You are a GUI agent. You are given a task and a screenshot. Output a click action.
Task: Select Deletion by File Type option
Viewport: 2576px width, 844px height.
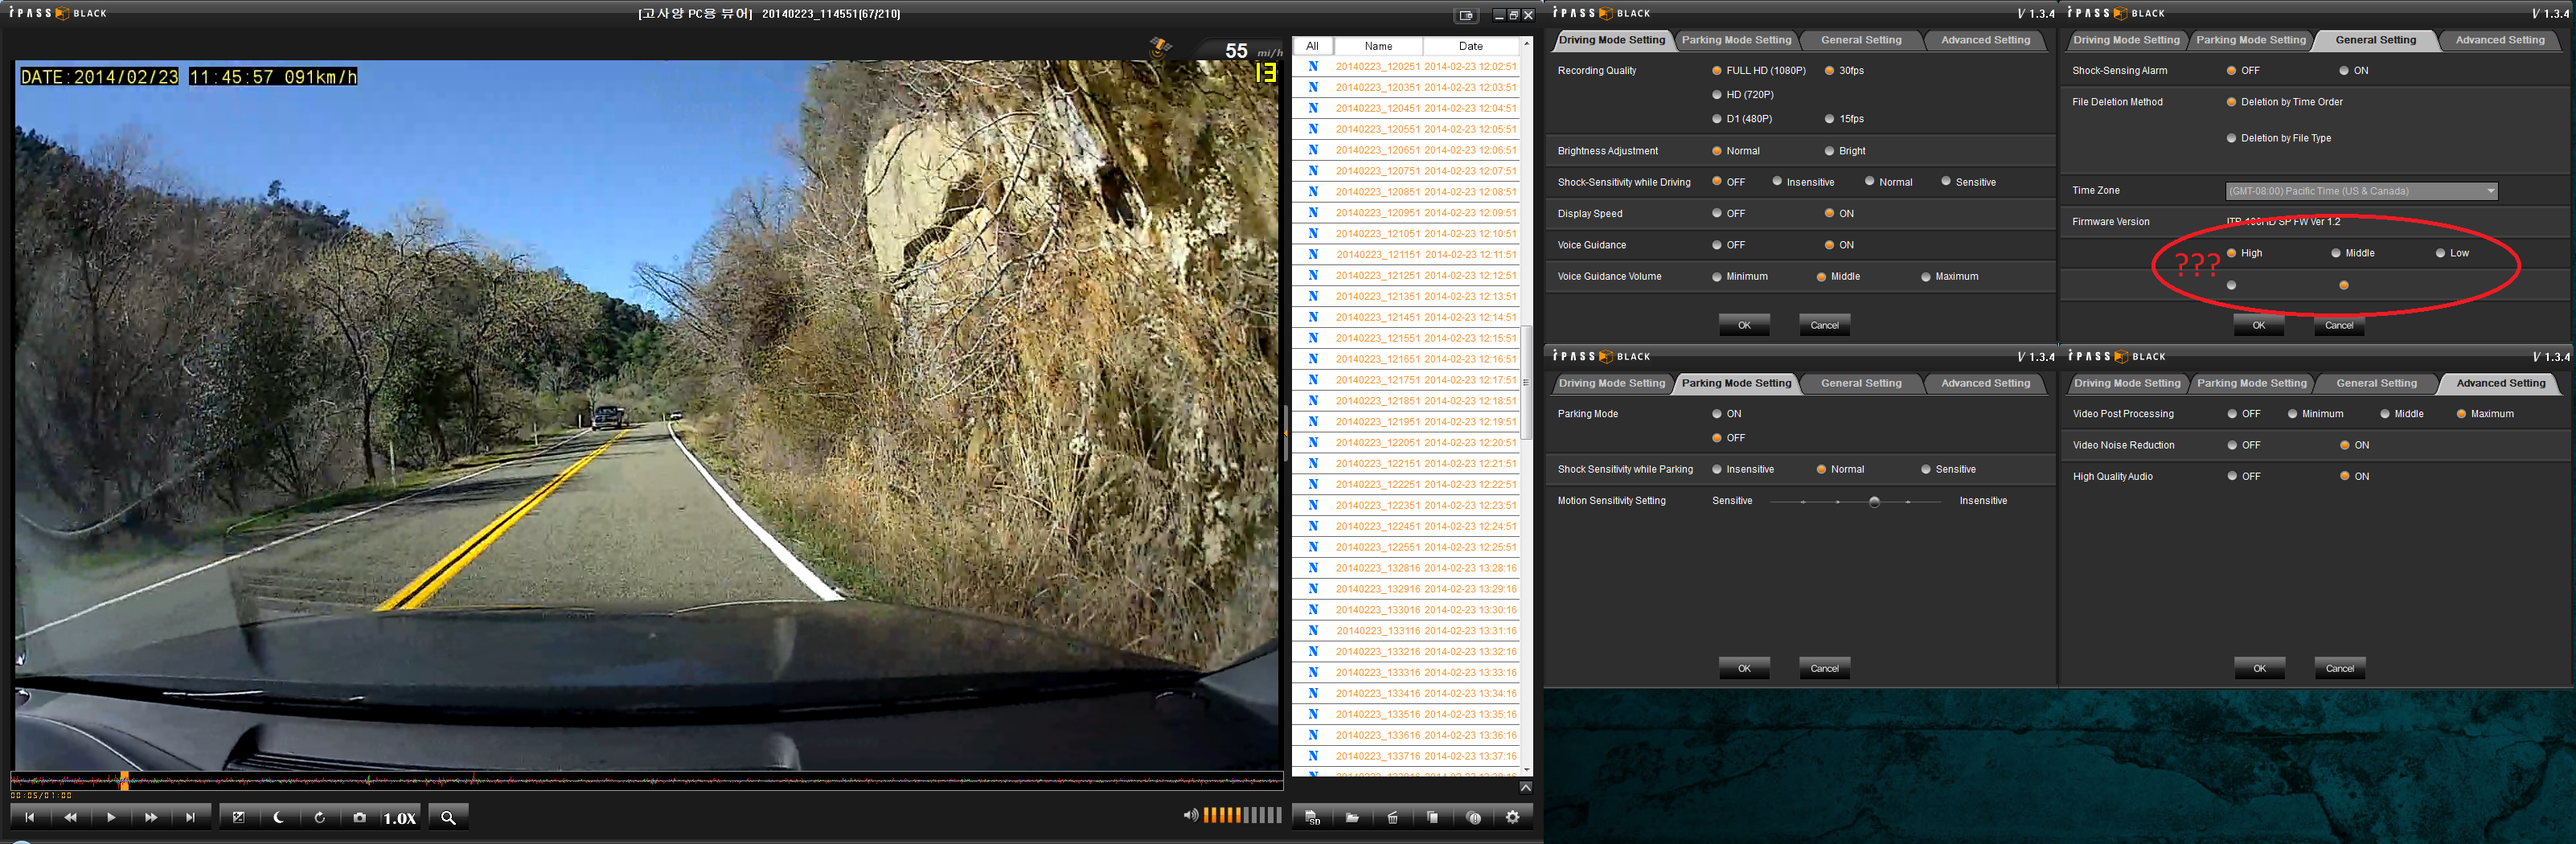click(2231, 139)
